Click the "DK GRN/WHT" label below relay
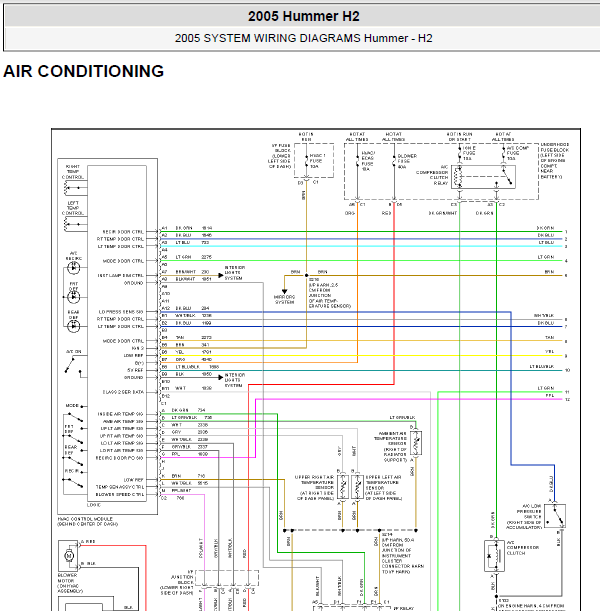 [443, 213]
